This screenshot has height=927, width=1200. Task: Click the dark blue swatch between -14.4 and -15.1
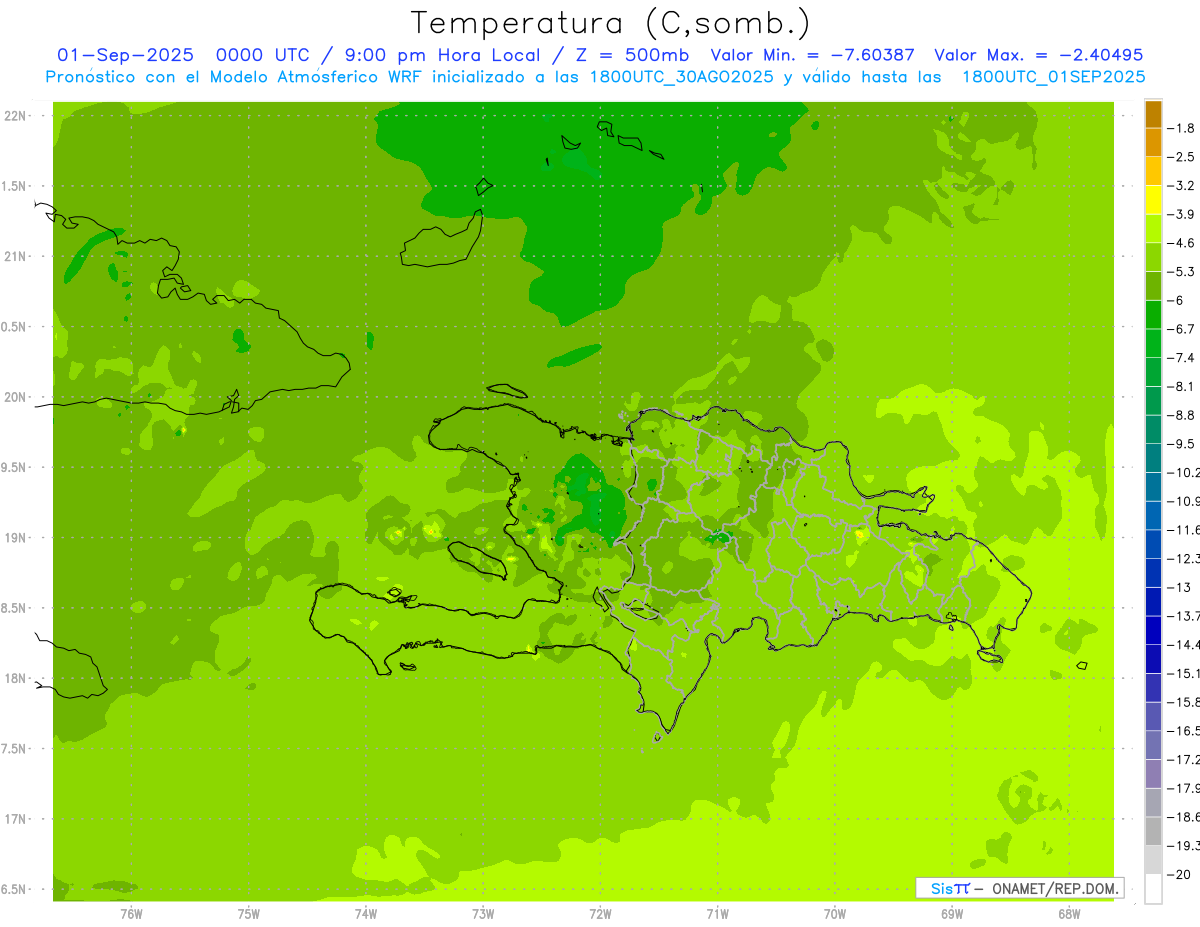click(1153, 659)
